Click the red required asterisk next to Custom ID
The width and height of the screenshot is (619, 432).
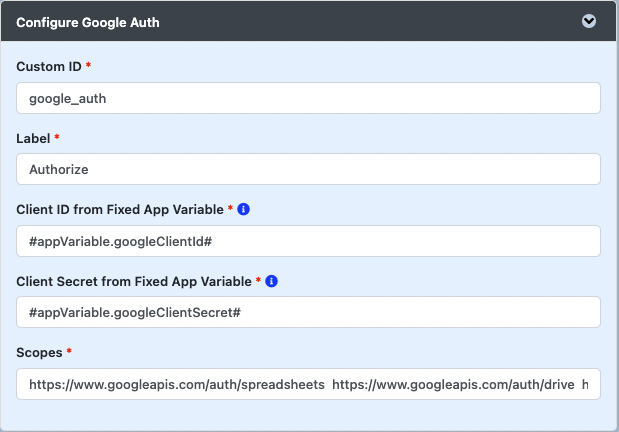click(x=88, y=65)
